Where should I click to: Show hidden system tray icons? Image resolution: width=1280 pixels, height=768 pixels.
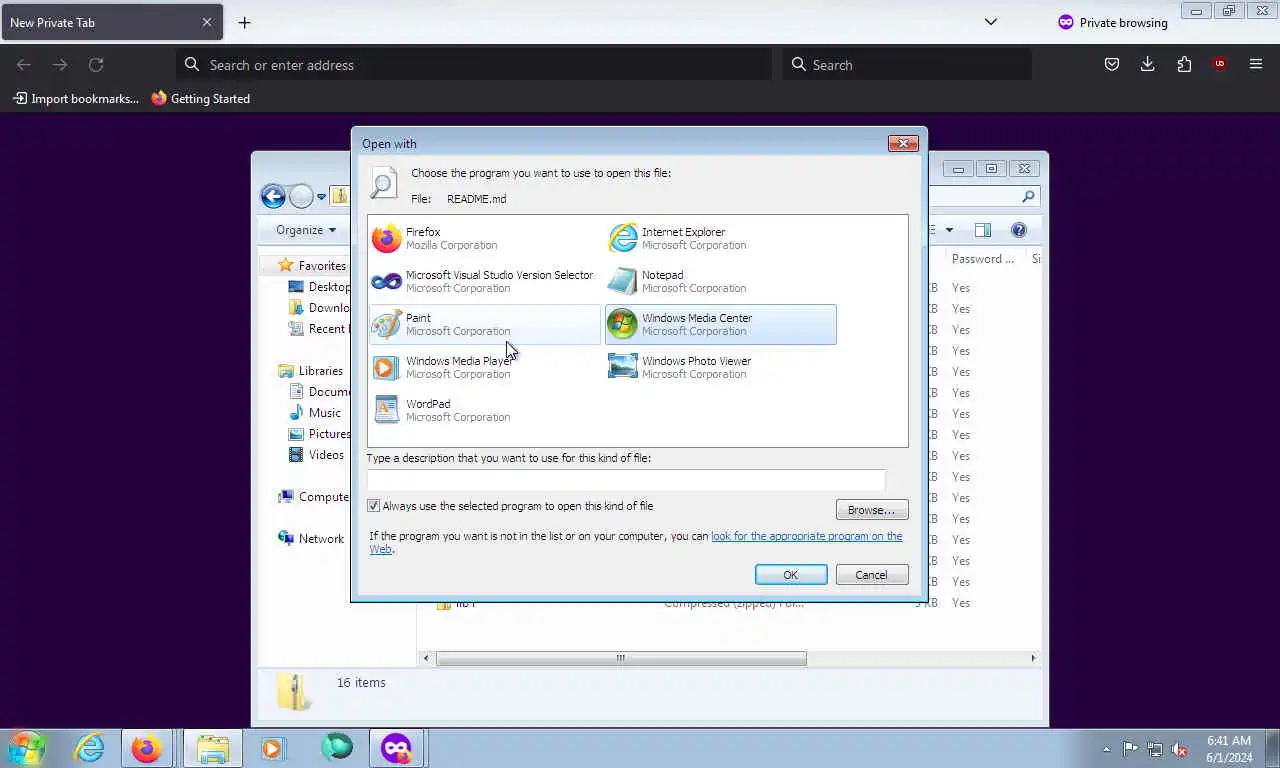[1106, 749]
